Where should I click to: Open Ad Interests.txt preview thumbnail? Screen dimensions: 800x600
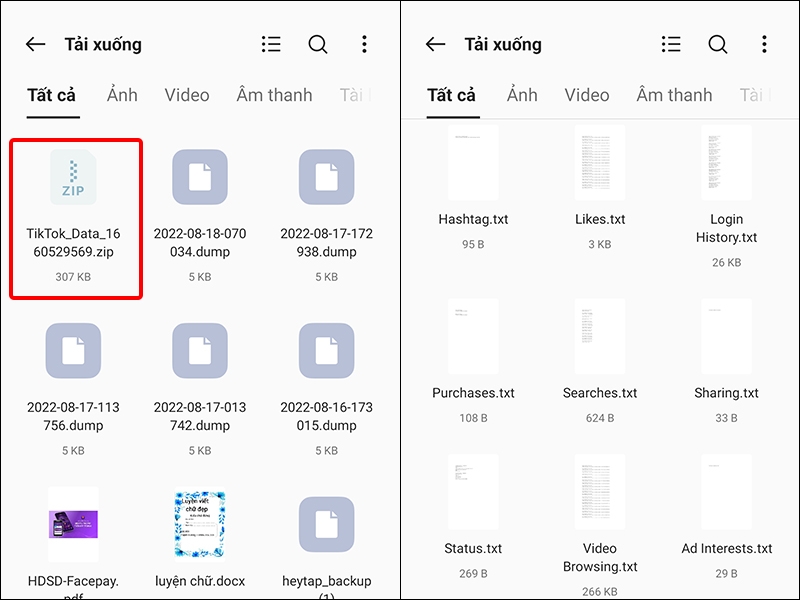coord(727,492)
